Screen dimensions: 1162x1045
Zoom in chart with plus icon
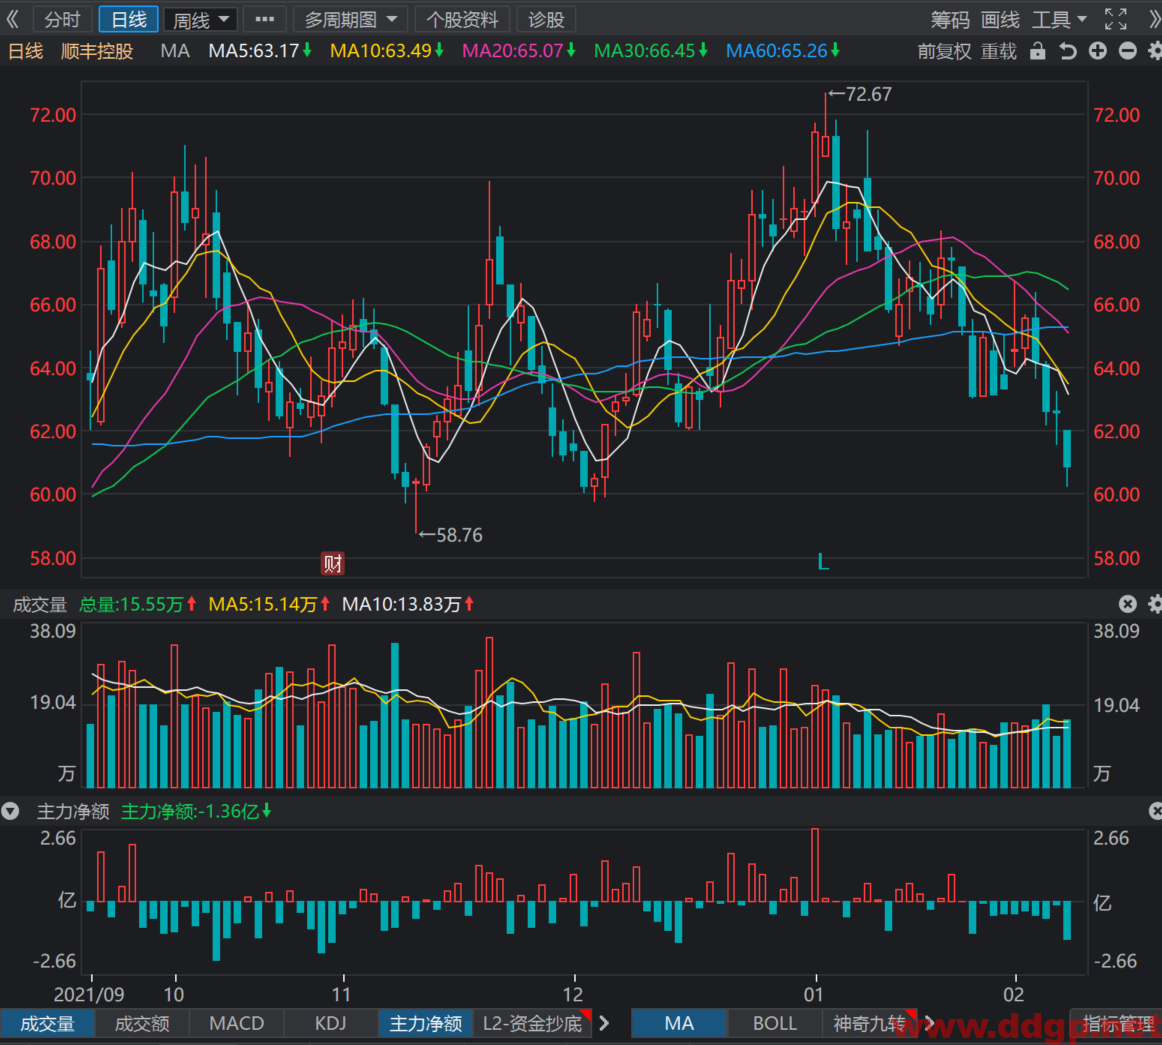coord(1098,51)
